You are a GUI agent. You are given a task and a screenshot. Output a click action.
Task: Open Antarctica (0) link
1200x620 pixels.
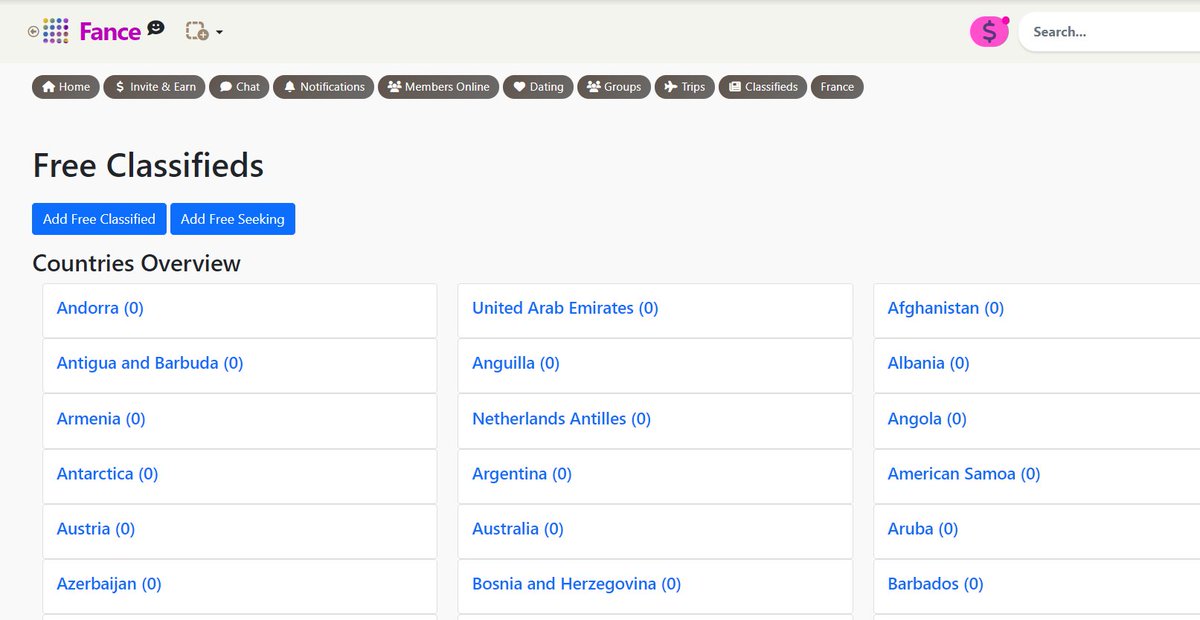(107, 474)
